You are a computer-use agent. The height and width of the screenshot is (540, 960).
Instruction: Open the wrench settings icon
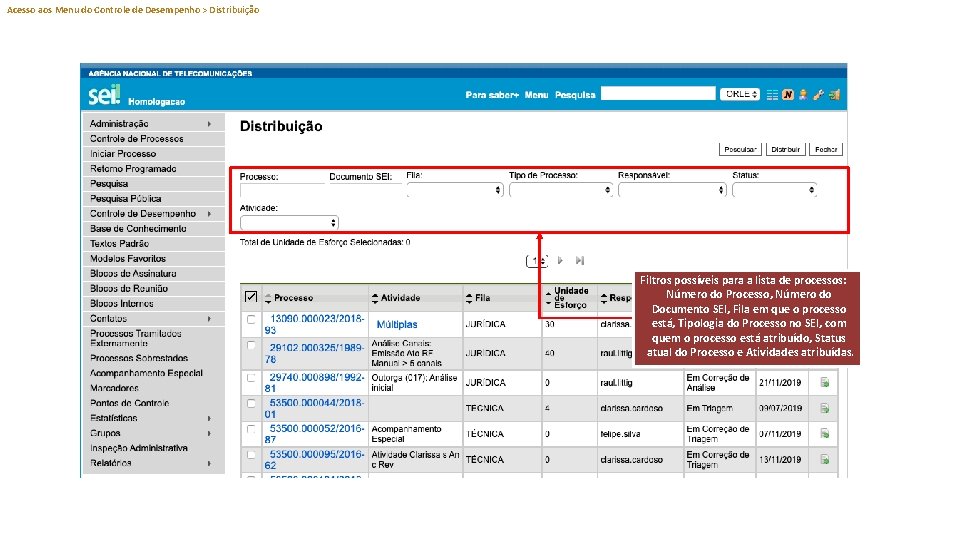(x=818, y=95)
